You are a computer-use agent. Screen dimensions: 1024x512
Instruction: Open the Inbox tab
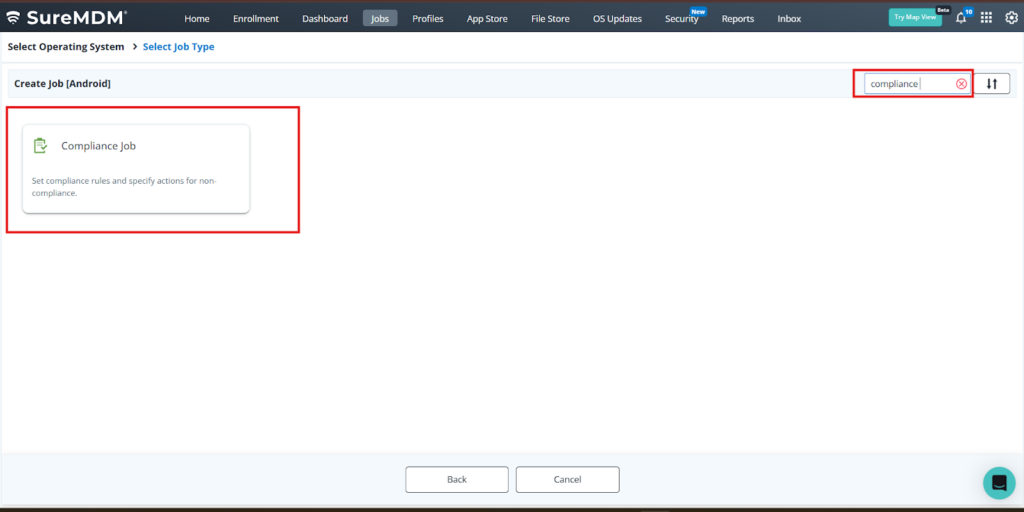point(789,19)
